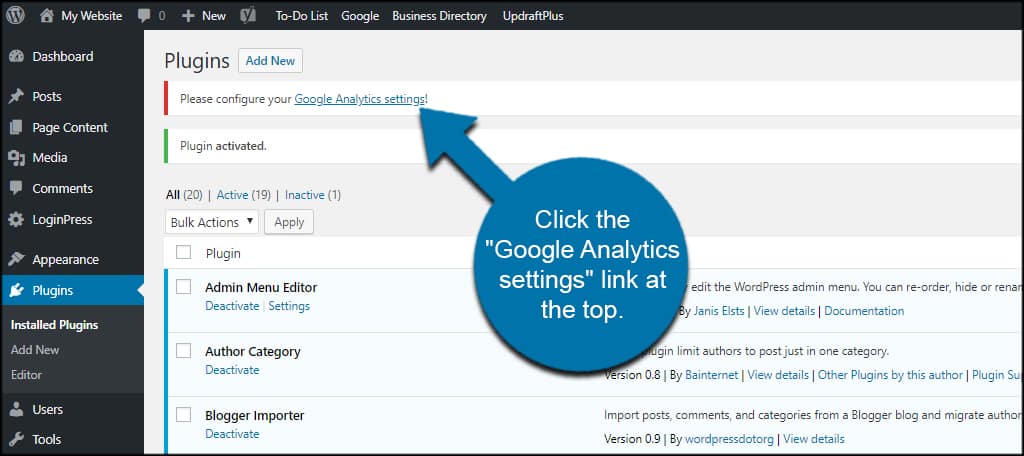Click the Admin Menu Editor plugin name
This screenshot has width=1024, height=456.
[x=261, y=287]
